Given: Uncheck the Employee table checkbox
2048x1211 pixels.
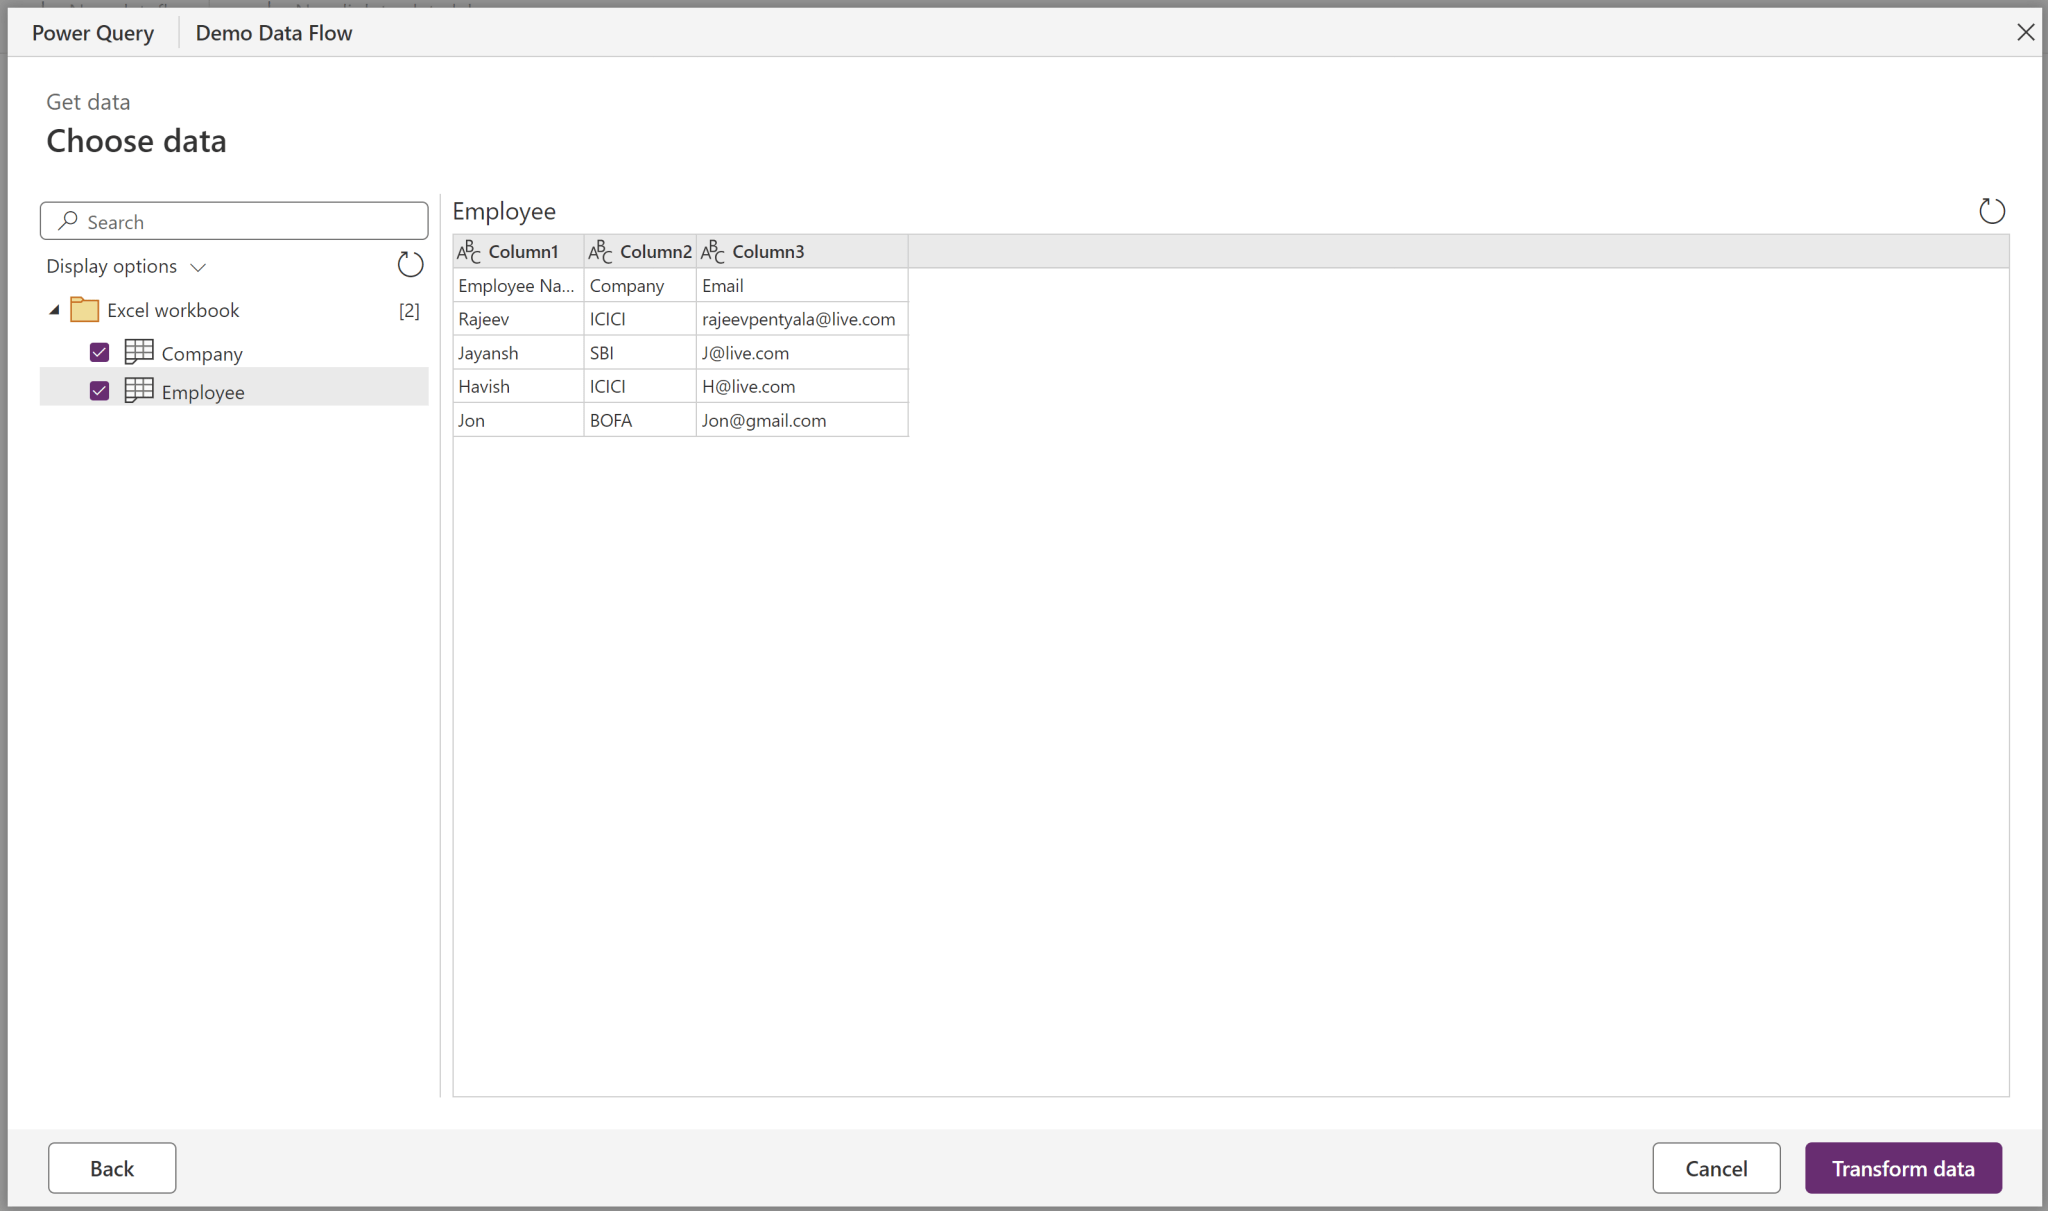Looking at the screenshot, I should tap(99, 390).
